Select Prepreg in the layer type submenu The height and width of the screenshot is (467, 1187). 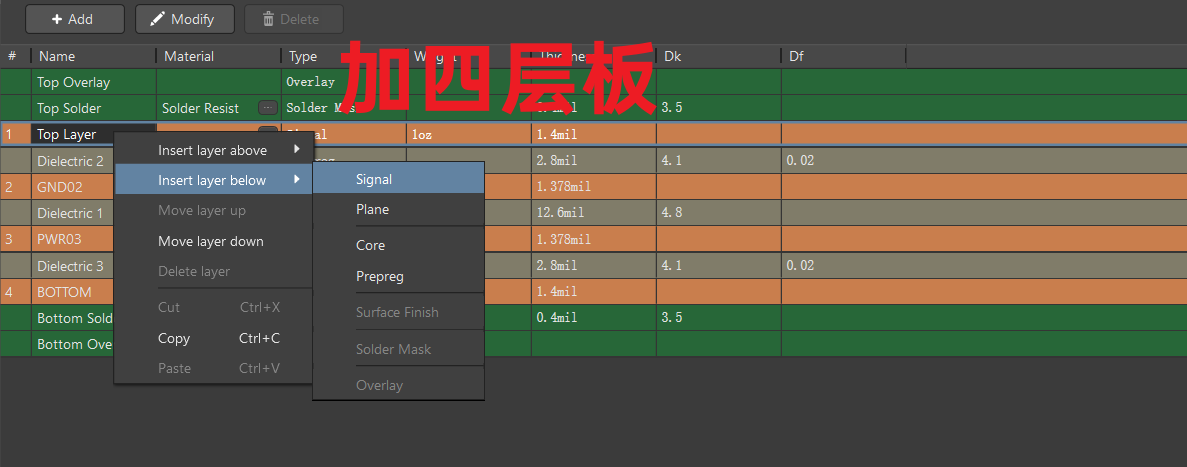pyautogui.click(x=379, y=276)
